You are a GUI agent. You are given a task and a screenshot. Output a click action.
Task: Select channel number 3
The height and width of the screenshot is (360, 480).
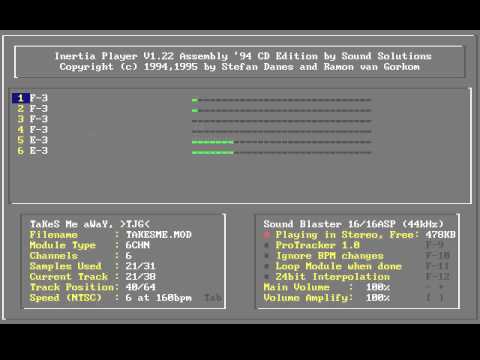coord(21,119)
